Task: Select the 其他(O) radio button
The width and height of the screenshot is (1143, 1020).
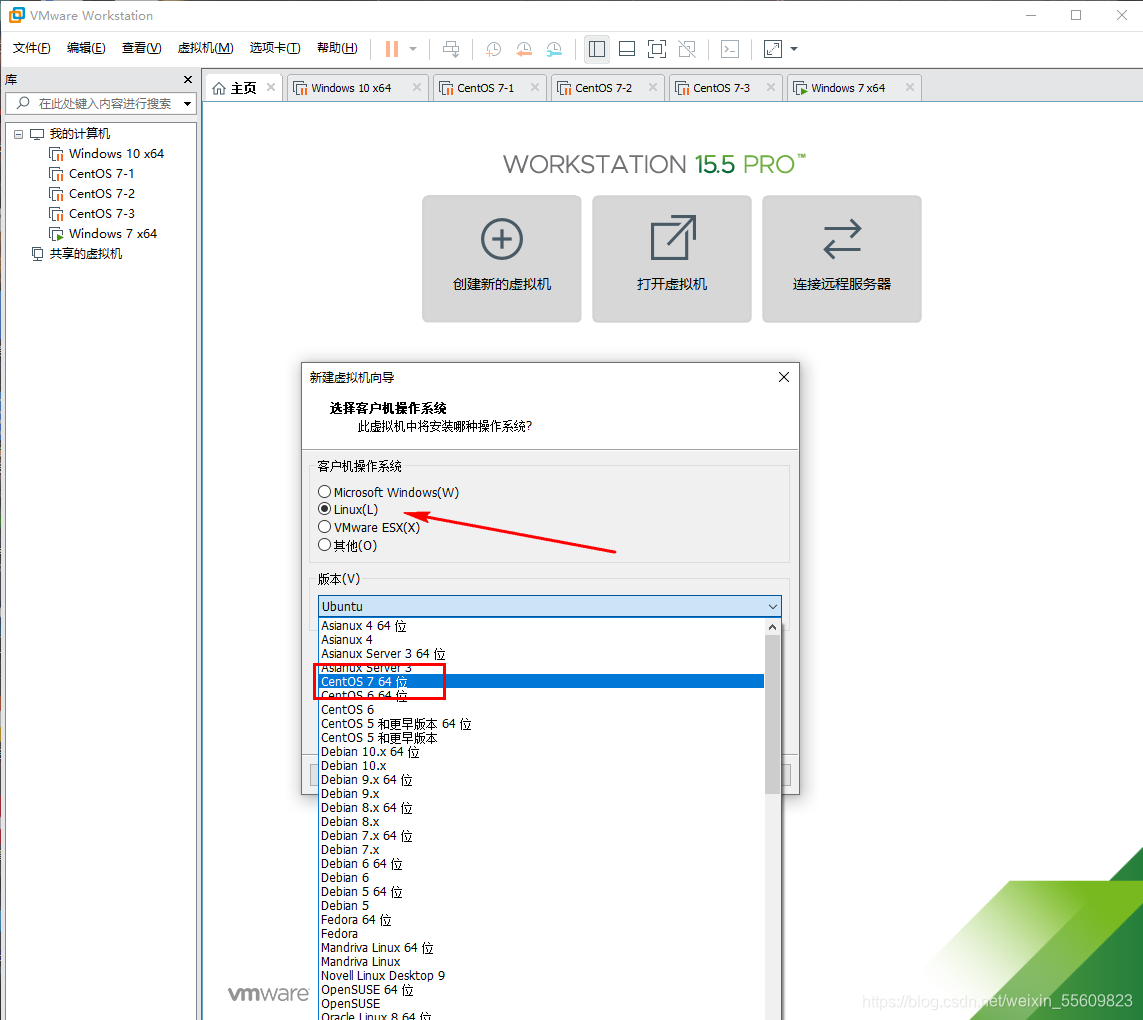Action: (x=324, y=545)
